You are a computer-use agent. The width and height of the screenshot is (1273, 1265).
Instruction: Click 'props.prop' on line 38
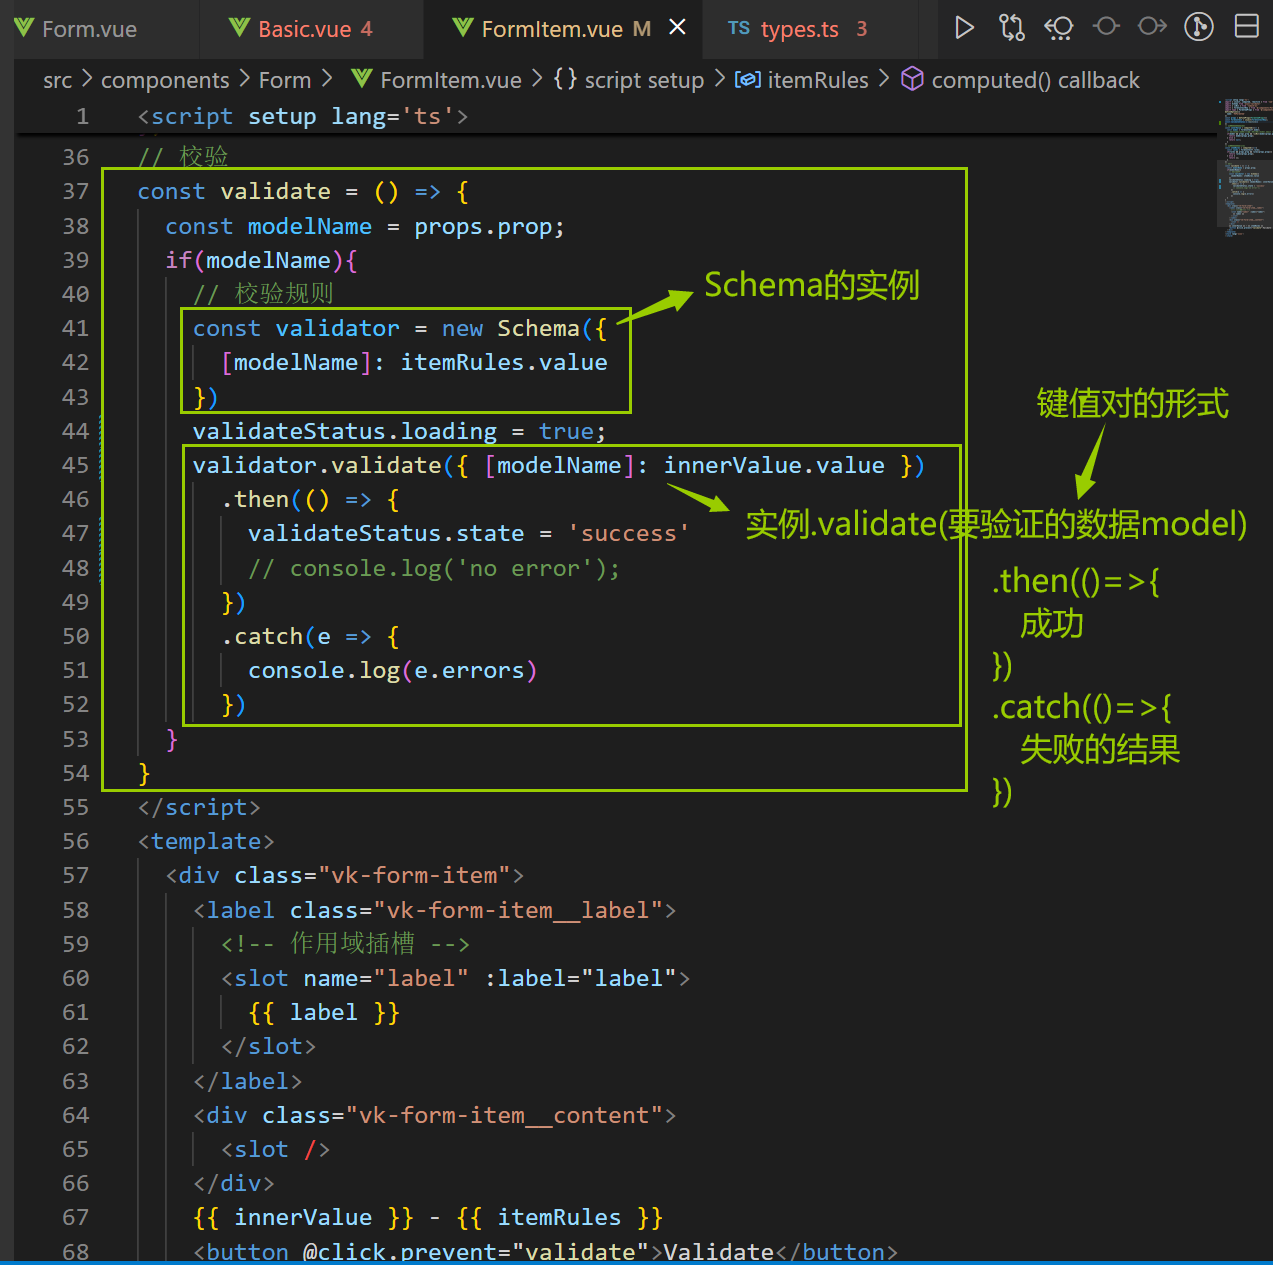[482, 226]
